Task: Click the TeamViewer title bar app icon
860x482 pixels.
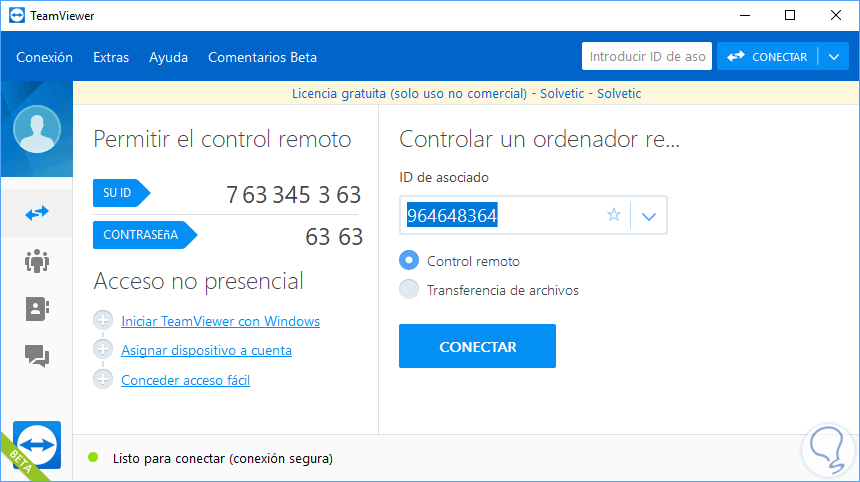Action: coord(17,15)
